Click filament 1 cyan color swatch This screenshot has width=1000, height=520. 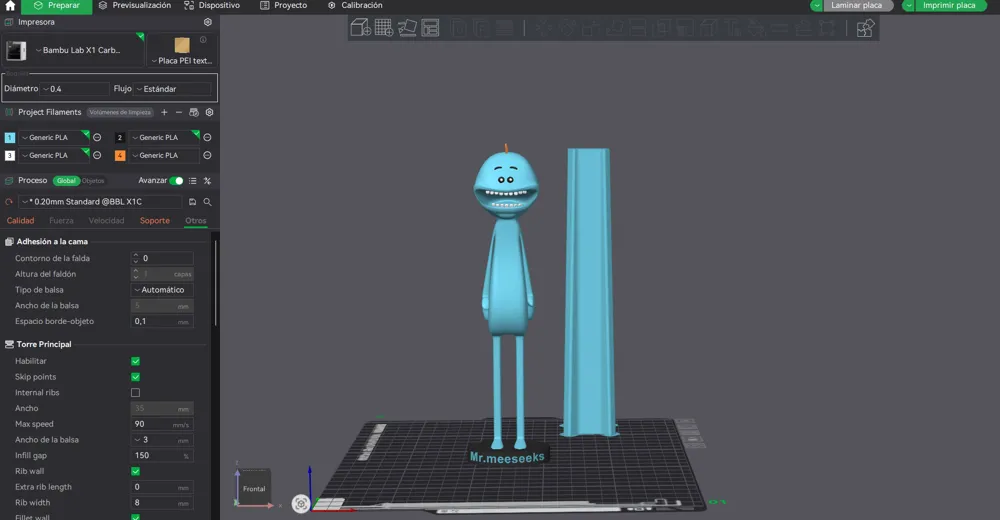(10, 137)
